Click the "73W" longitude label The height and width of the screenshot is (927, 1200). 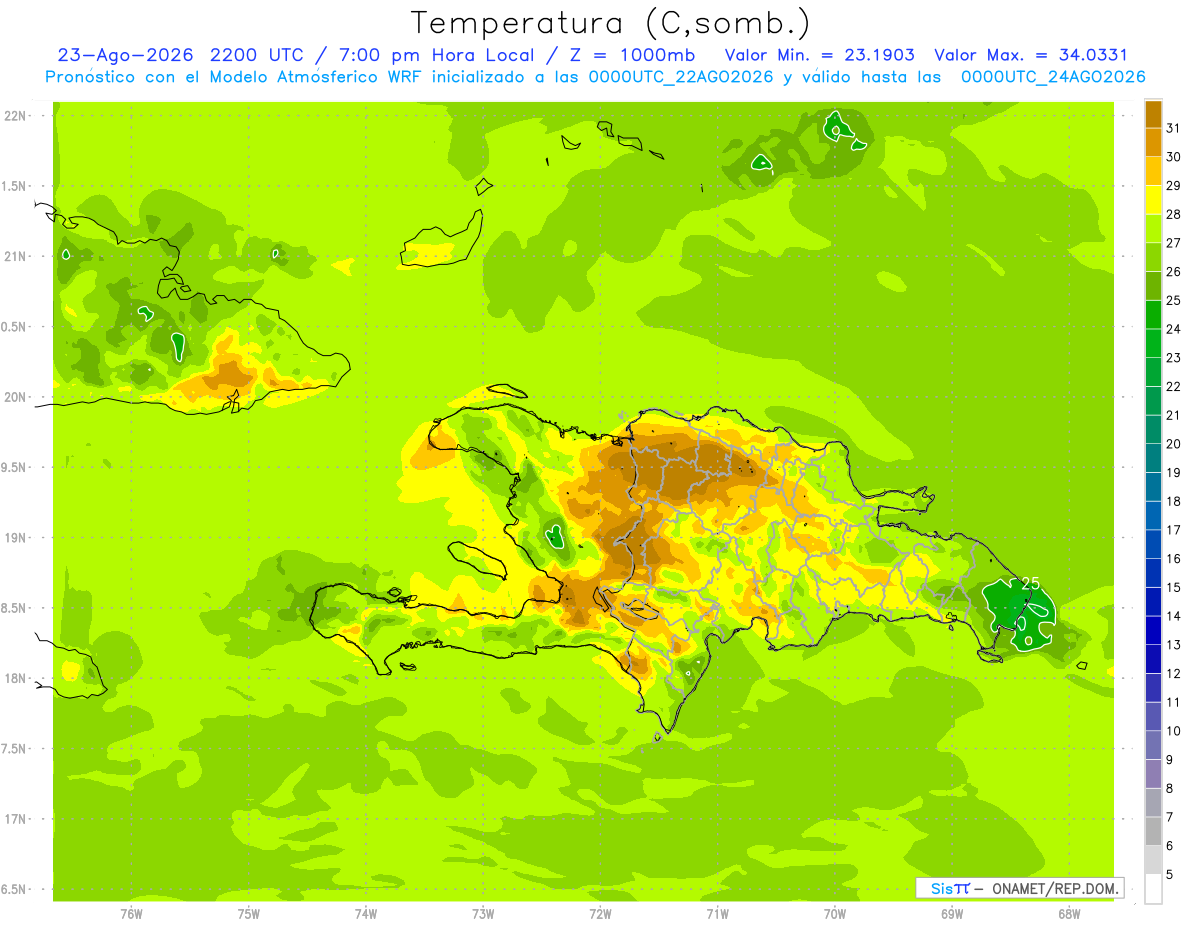[483, 913]
